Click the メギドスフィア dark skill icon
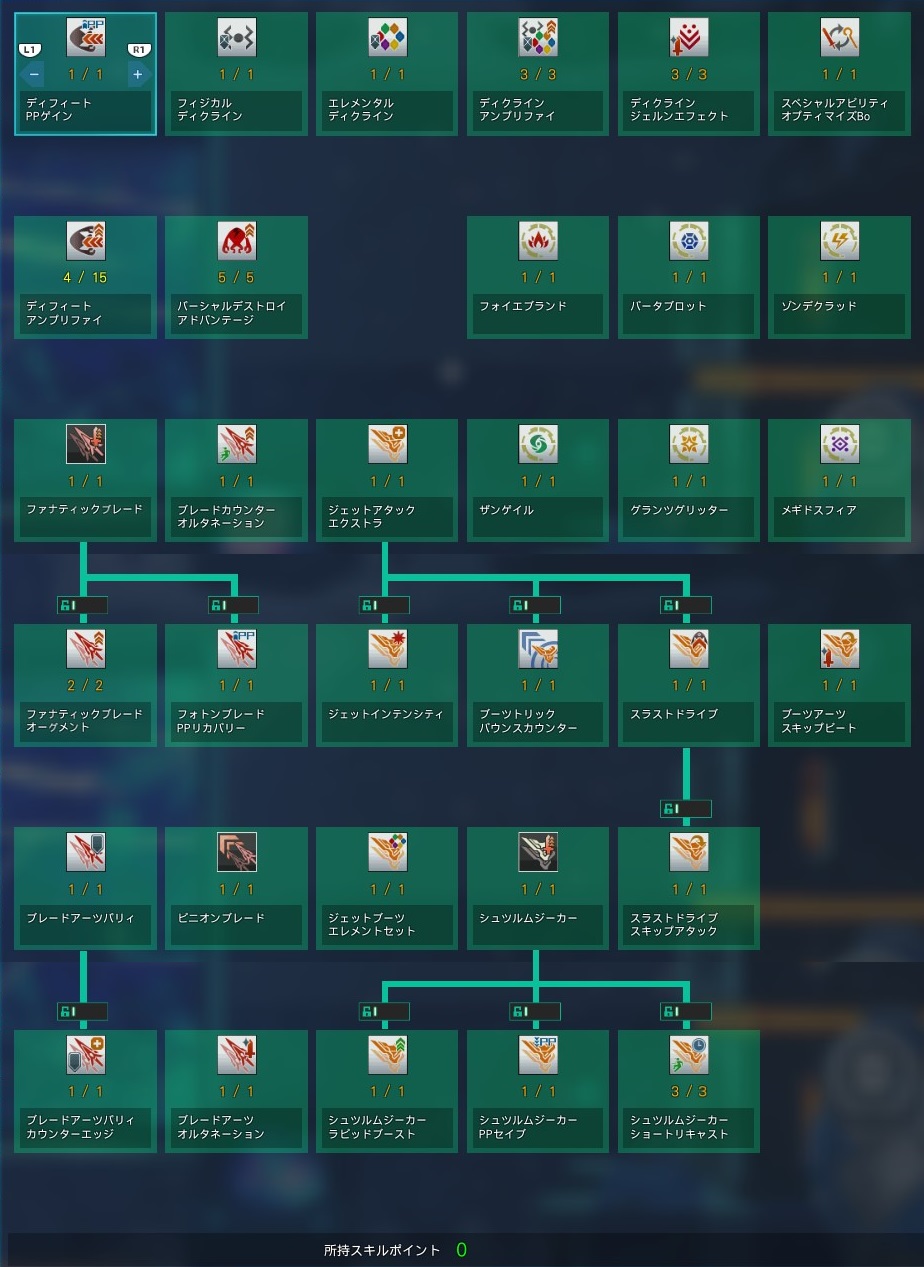Screen dimensions: 924x1267 pyautogui.click(x=839, y=444)
